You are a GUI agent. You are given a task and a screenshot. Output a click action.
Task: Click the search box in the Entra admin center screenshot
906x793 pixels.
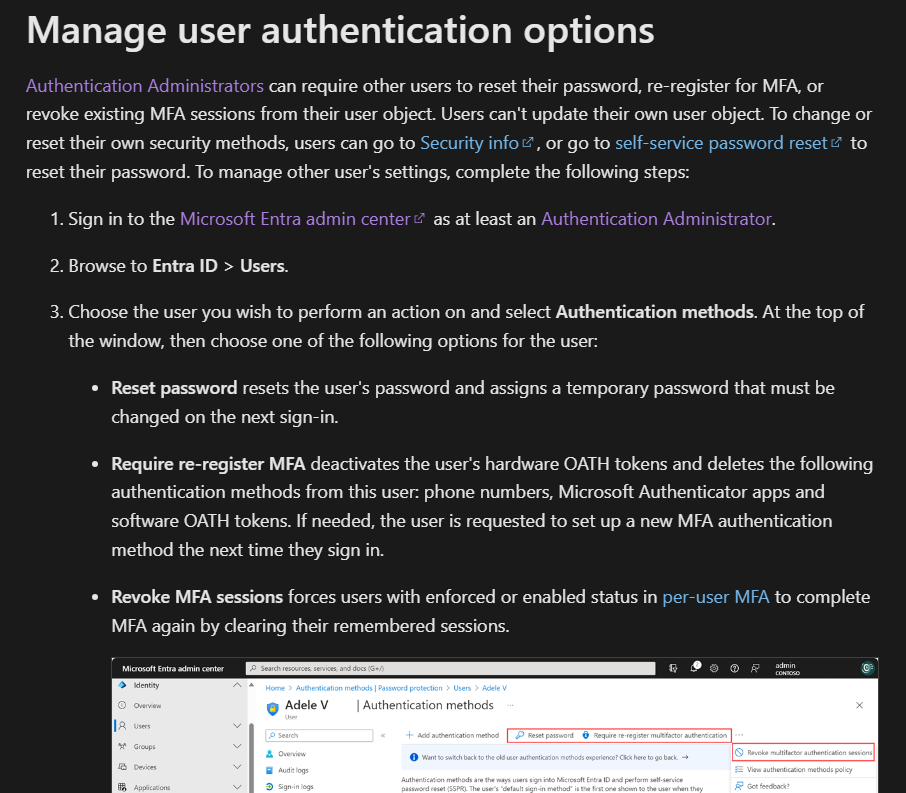click(451, 668)
